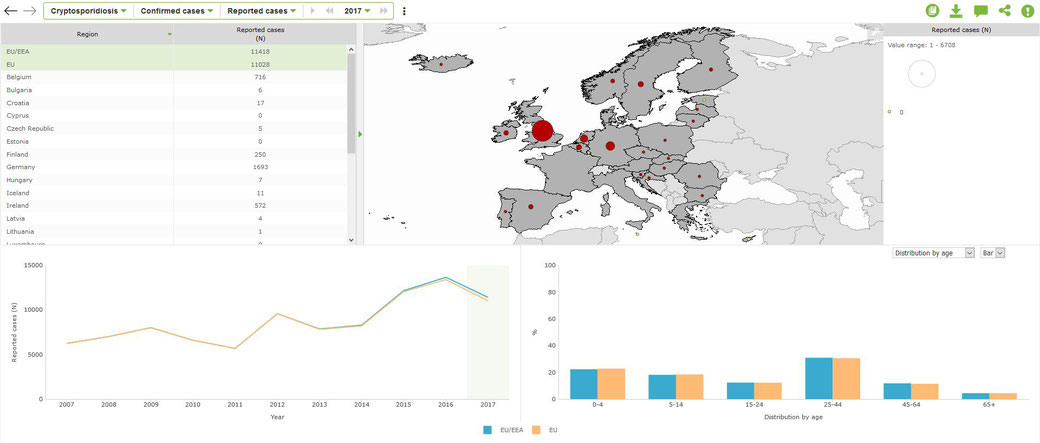Image resolution: width=1040 pixels, height=443 pixels.
Task: Select Ireland in the region table
Action: [174, 206]
